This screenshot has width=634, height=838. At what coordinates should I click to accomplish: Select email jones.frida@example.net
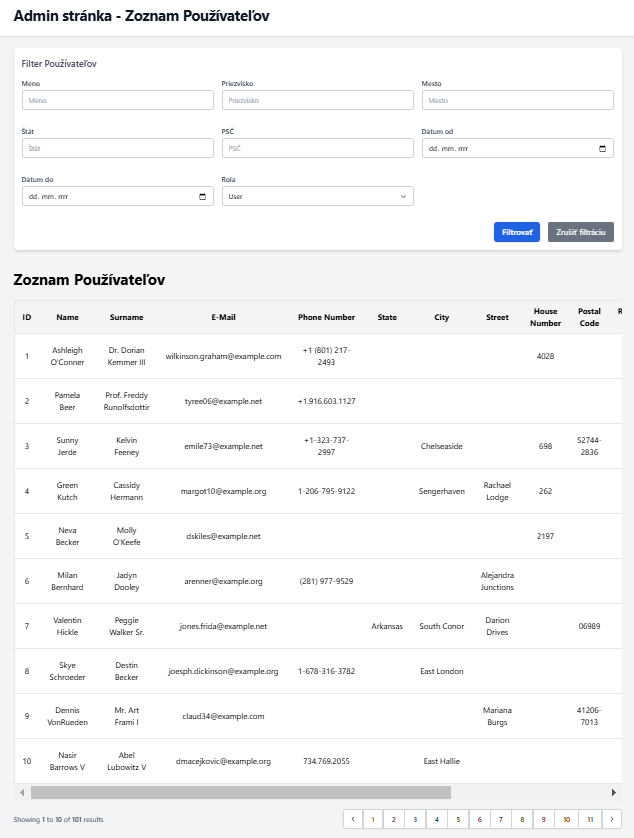tap(223, 626)
